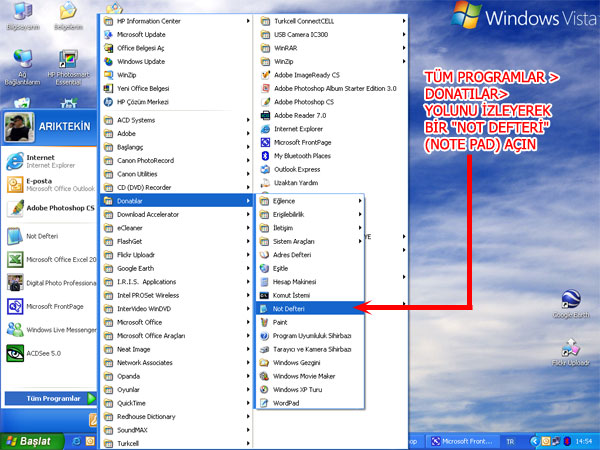Click the TR language indicator

click(x=510, y=442)
